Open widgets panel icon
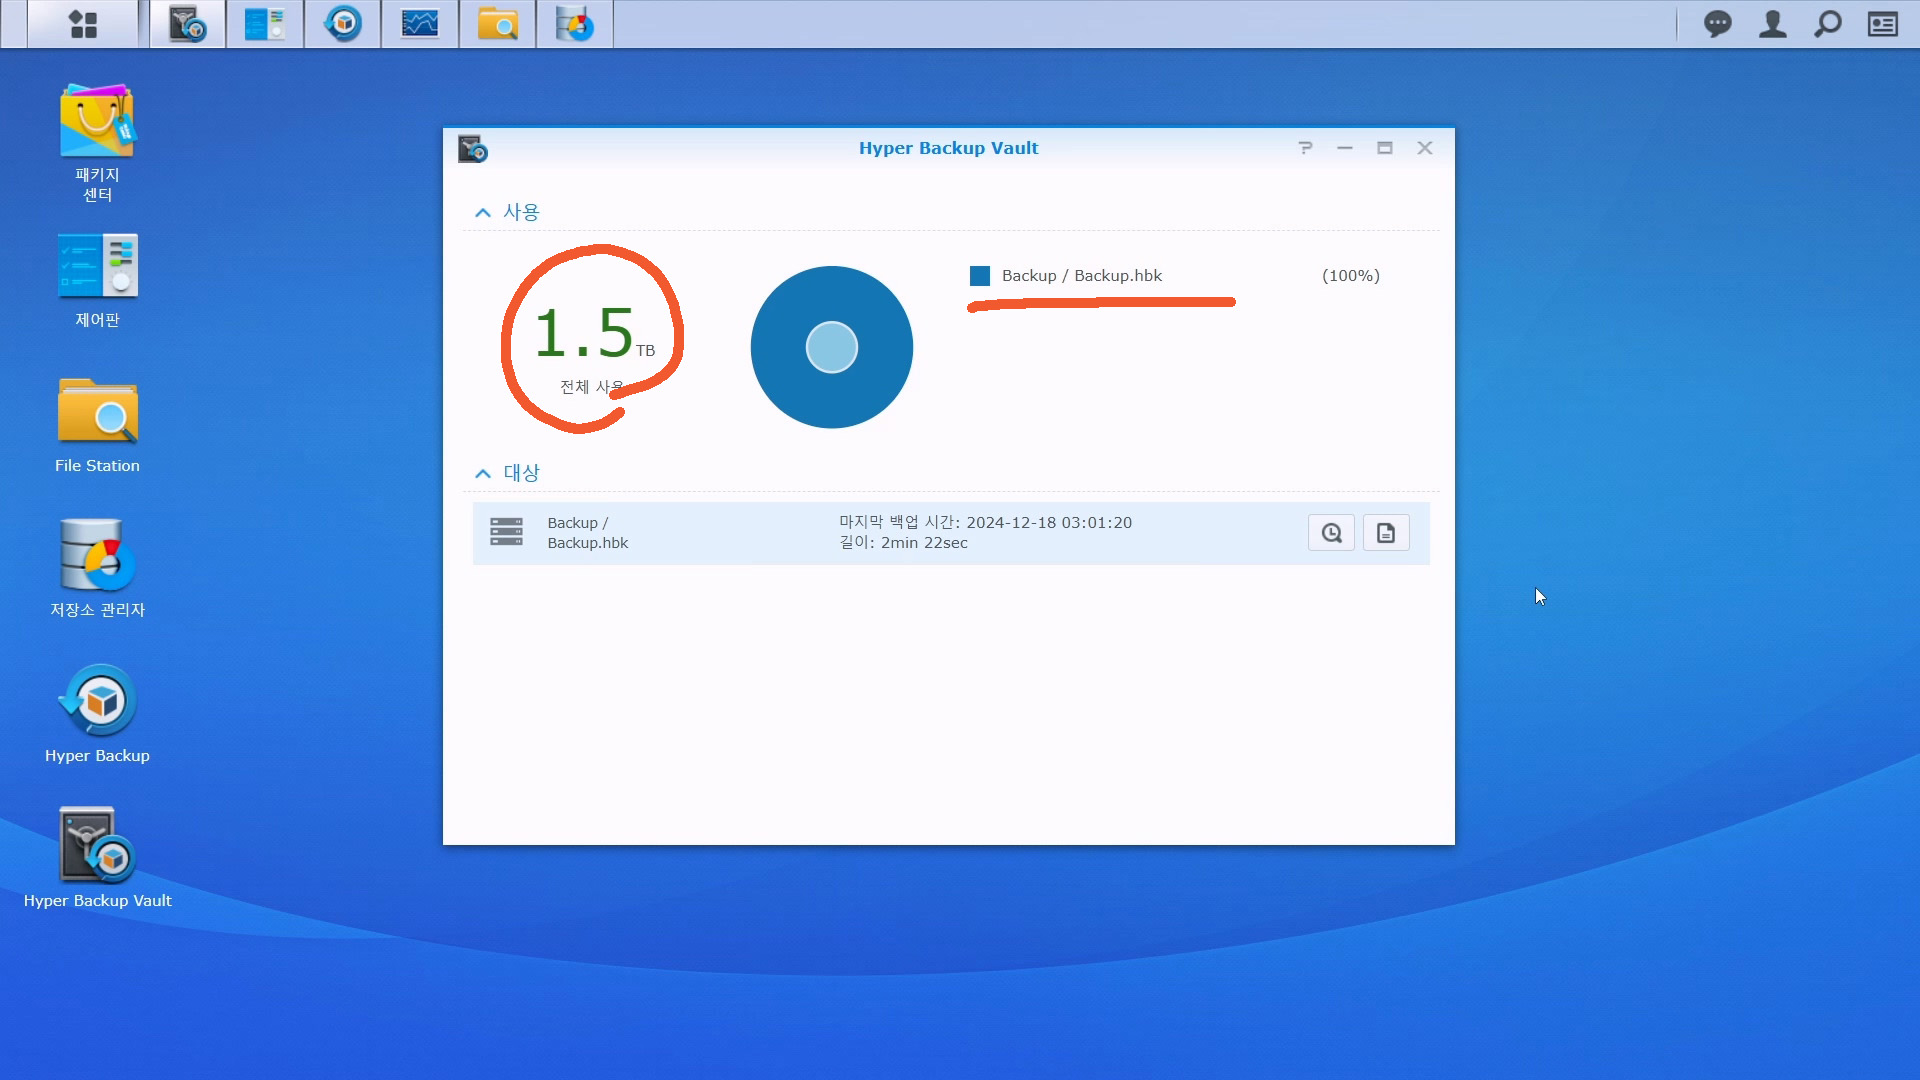 coord(1883,24)
